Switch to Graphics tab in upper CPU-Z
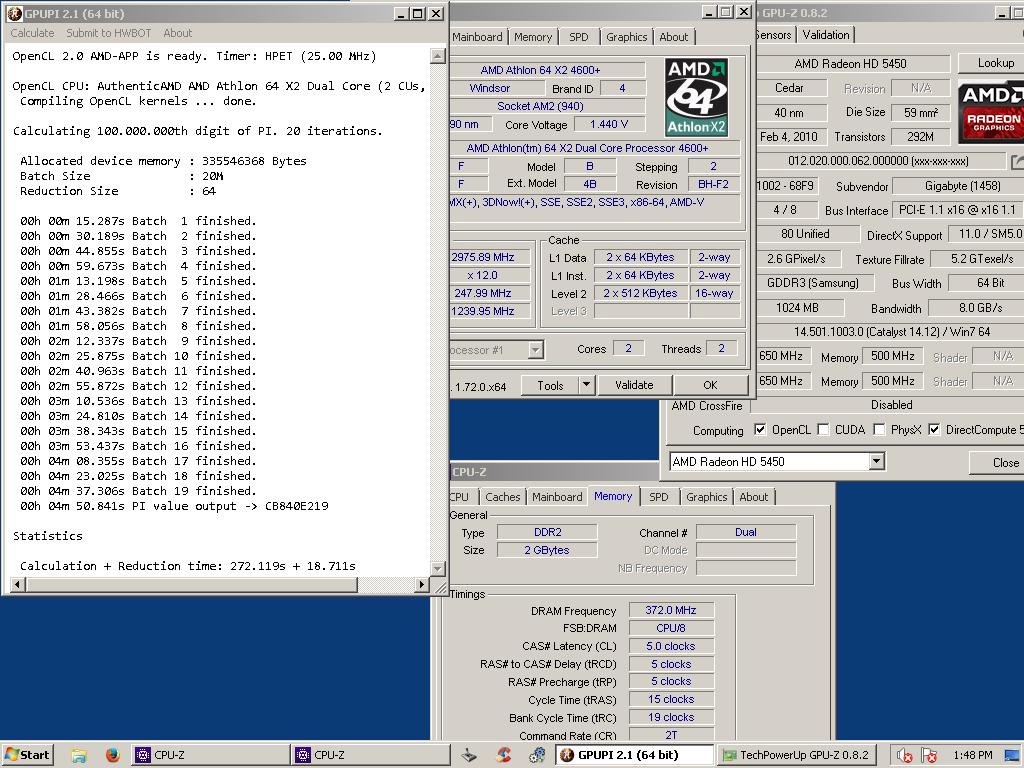 626,37
